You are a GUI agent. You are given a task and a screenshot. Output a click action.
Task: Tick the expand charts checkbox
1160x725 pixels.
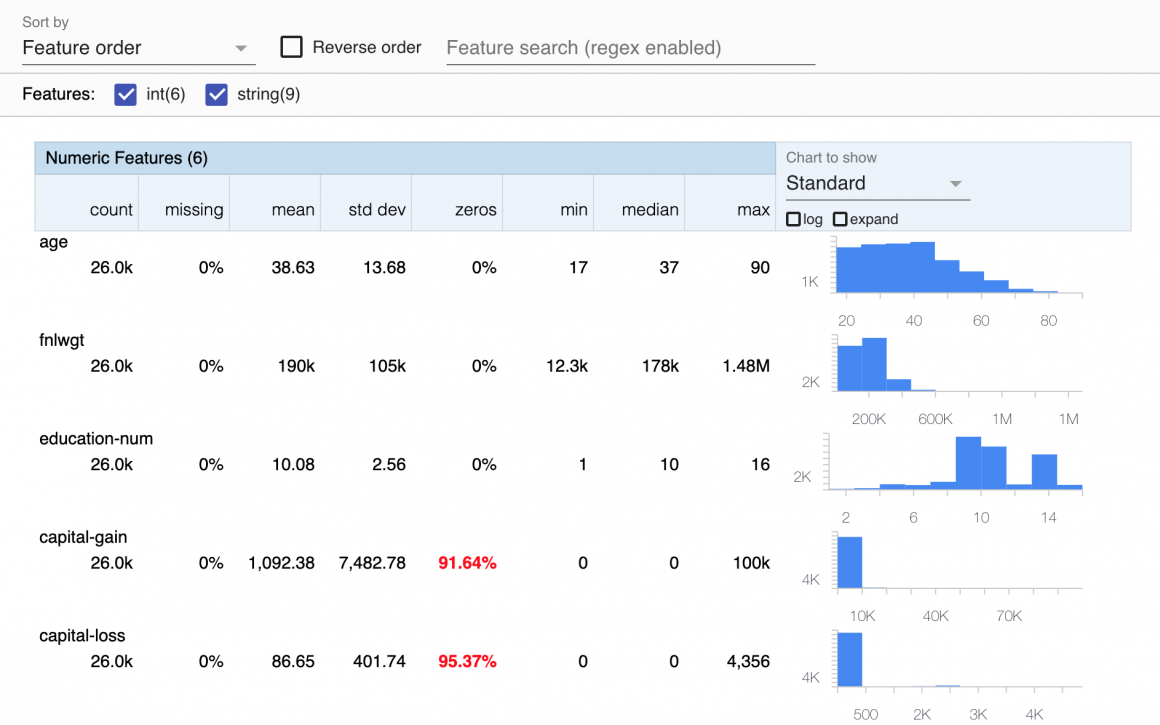pos(840,219)
